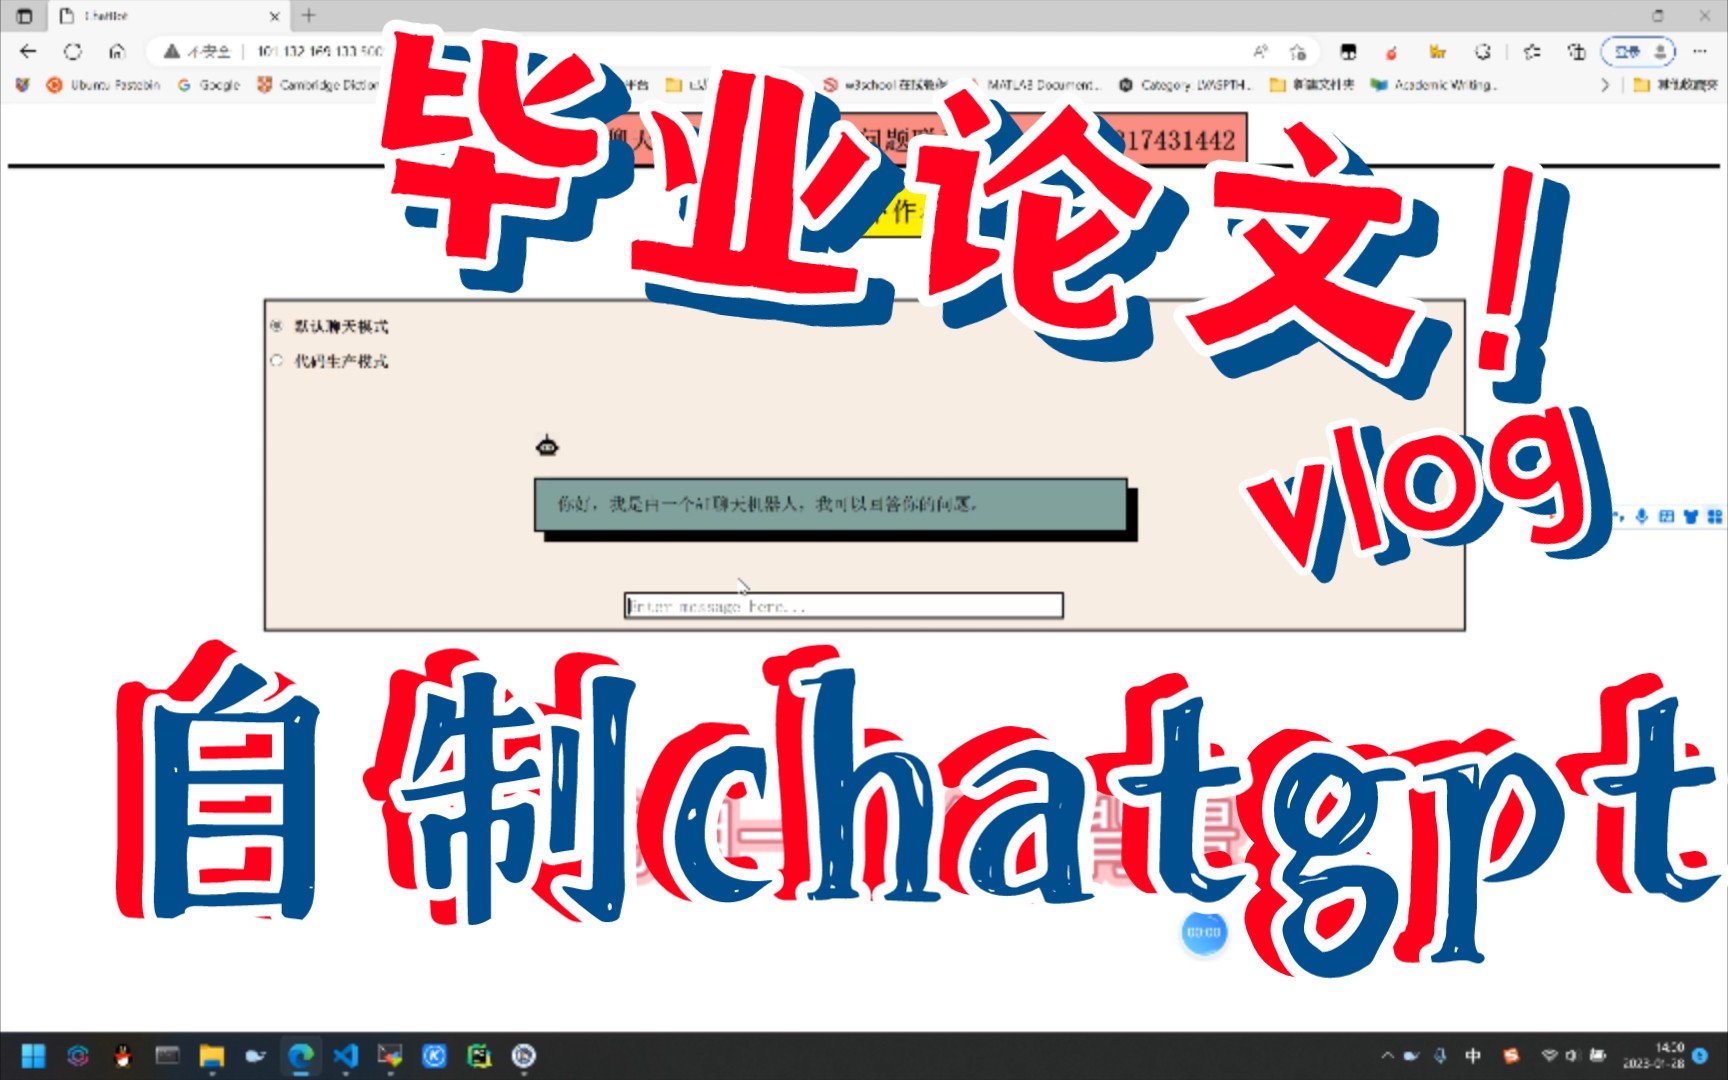Click the floating blue recorder bubble
This screenshot has width=1728, height=1080.
(1204, 932)
